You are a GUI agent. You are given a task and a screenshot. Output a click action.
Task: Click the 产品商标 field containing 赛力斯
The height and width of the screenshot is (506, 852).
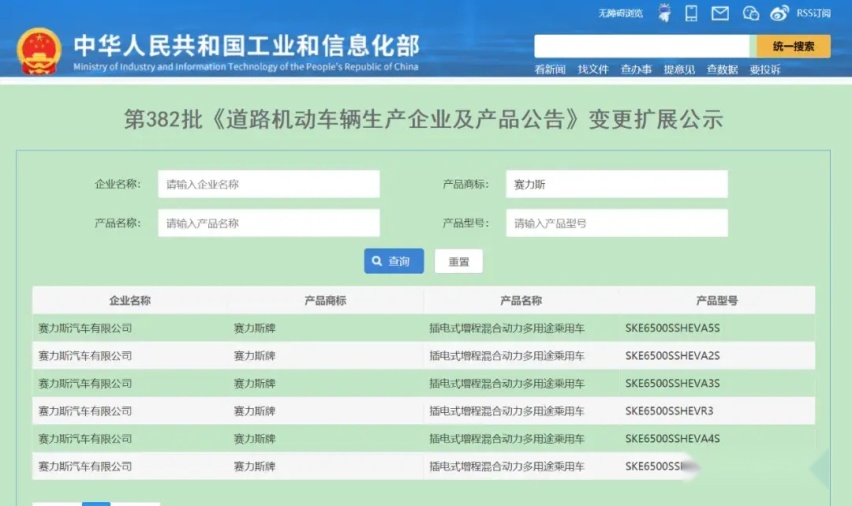pos(617,184)
